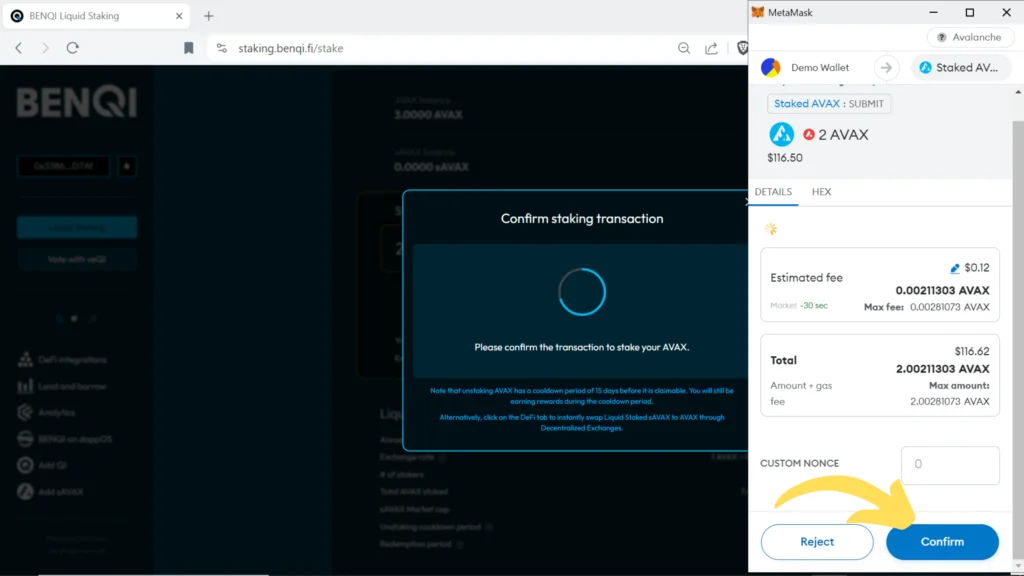Click the Confirm button in MetaMask
This screenshot has height=576, width=1024.
(x=942, y=542)
